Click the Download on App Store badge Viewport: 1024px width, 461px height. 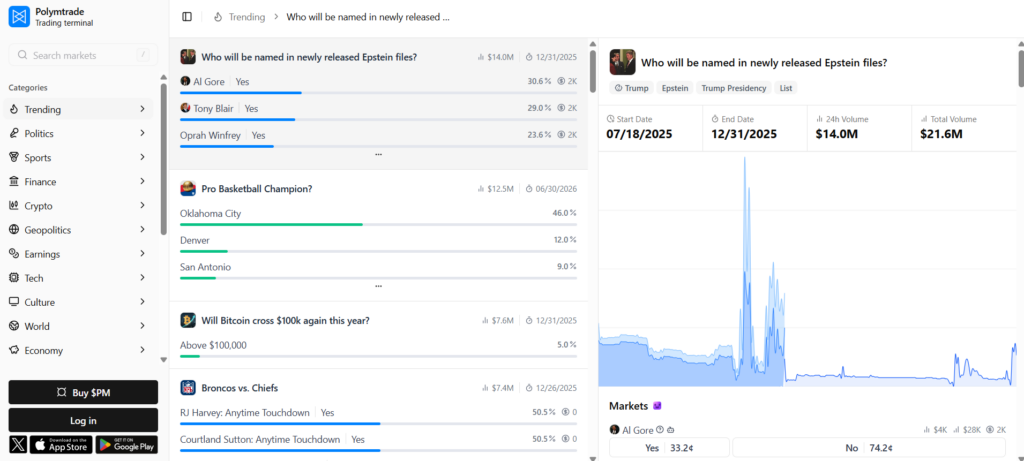tap(61, 444)
